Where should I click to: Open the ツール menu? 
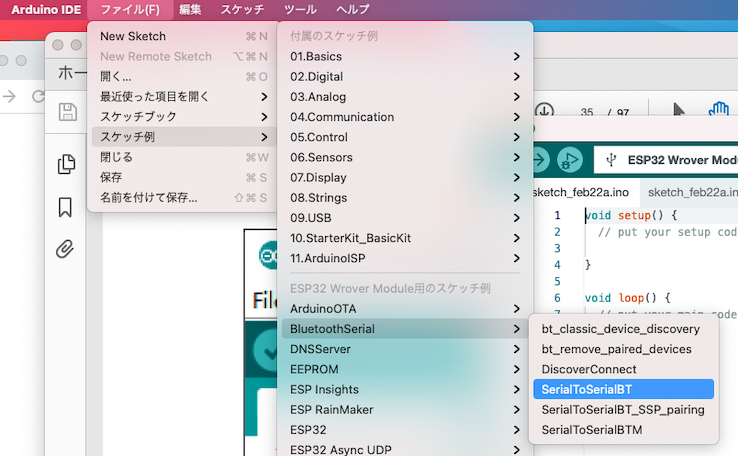pos(300,9)
